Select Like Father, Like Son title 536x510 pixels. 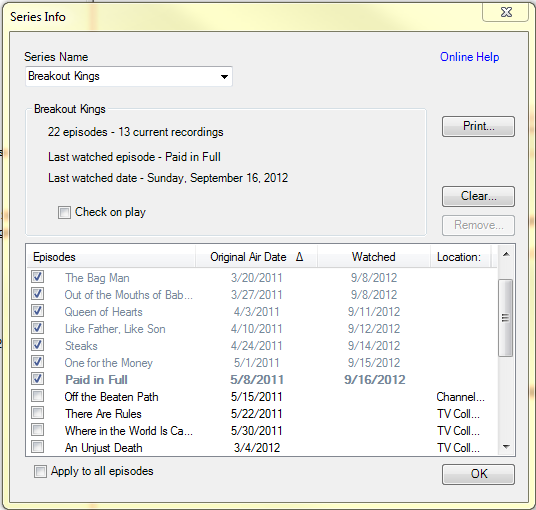coord(115,329)
